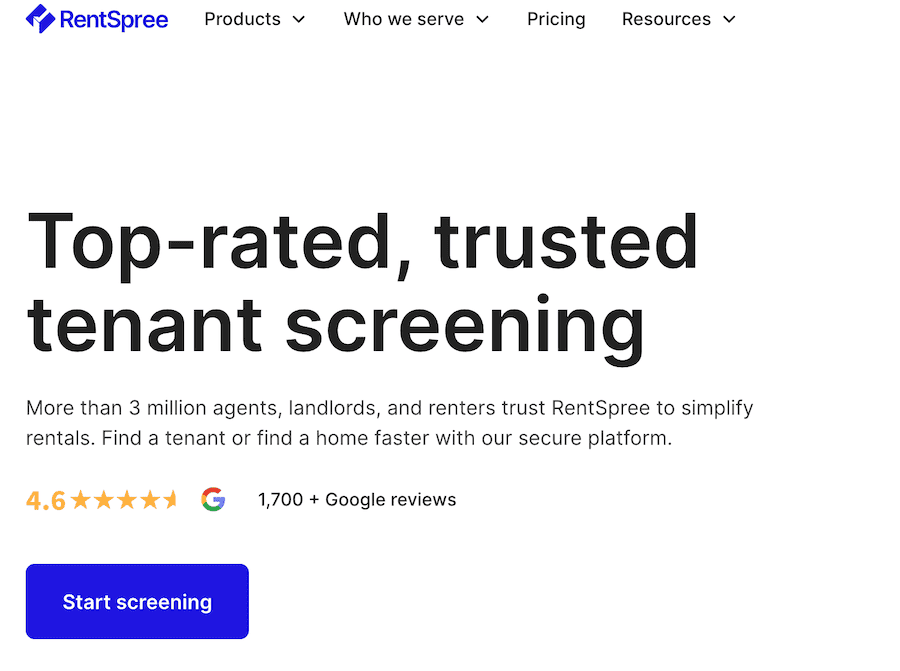The image size is (900, 671).
Task: Click the Google G logo
Action: click(213, 499)
